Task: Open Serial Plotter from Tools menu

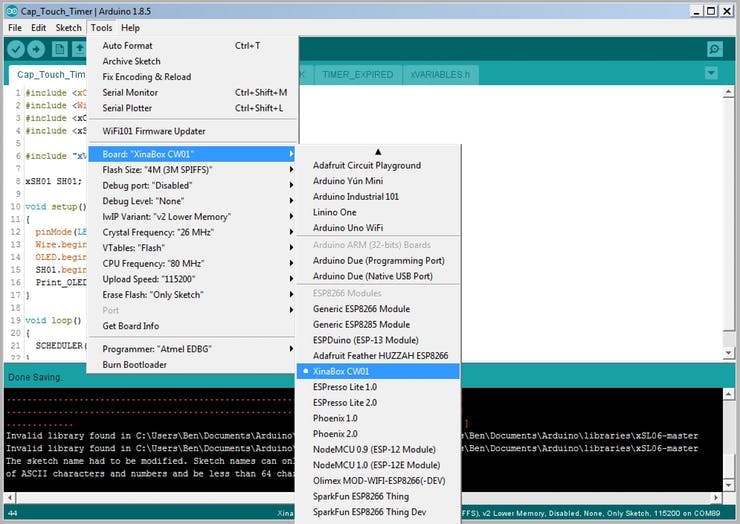Action: pos(193,108)
